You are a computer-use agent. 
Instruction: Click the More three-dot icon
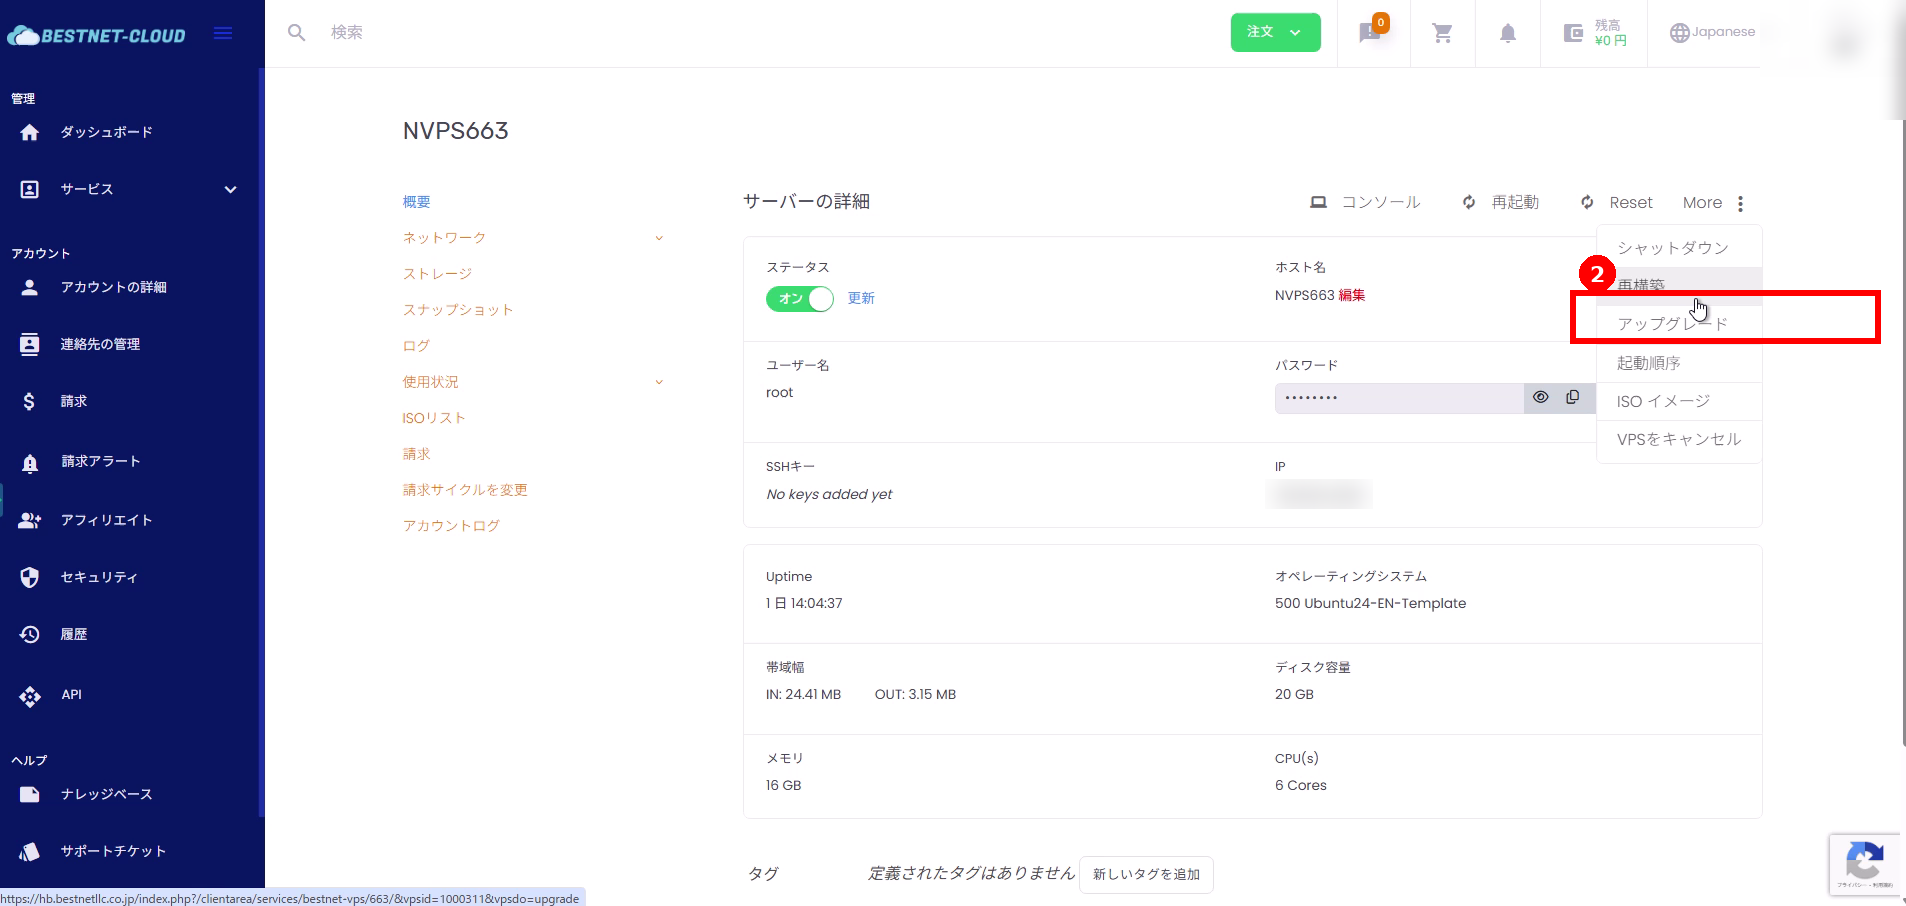click(1740, 203)
